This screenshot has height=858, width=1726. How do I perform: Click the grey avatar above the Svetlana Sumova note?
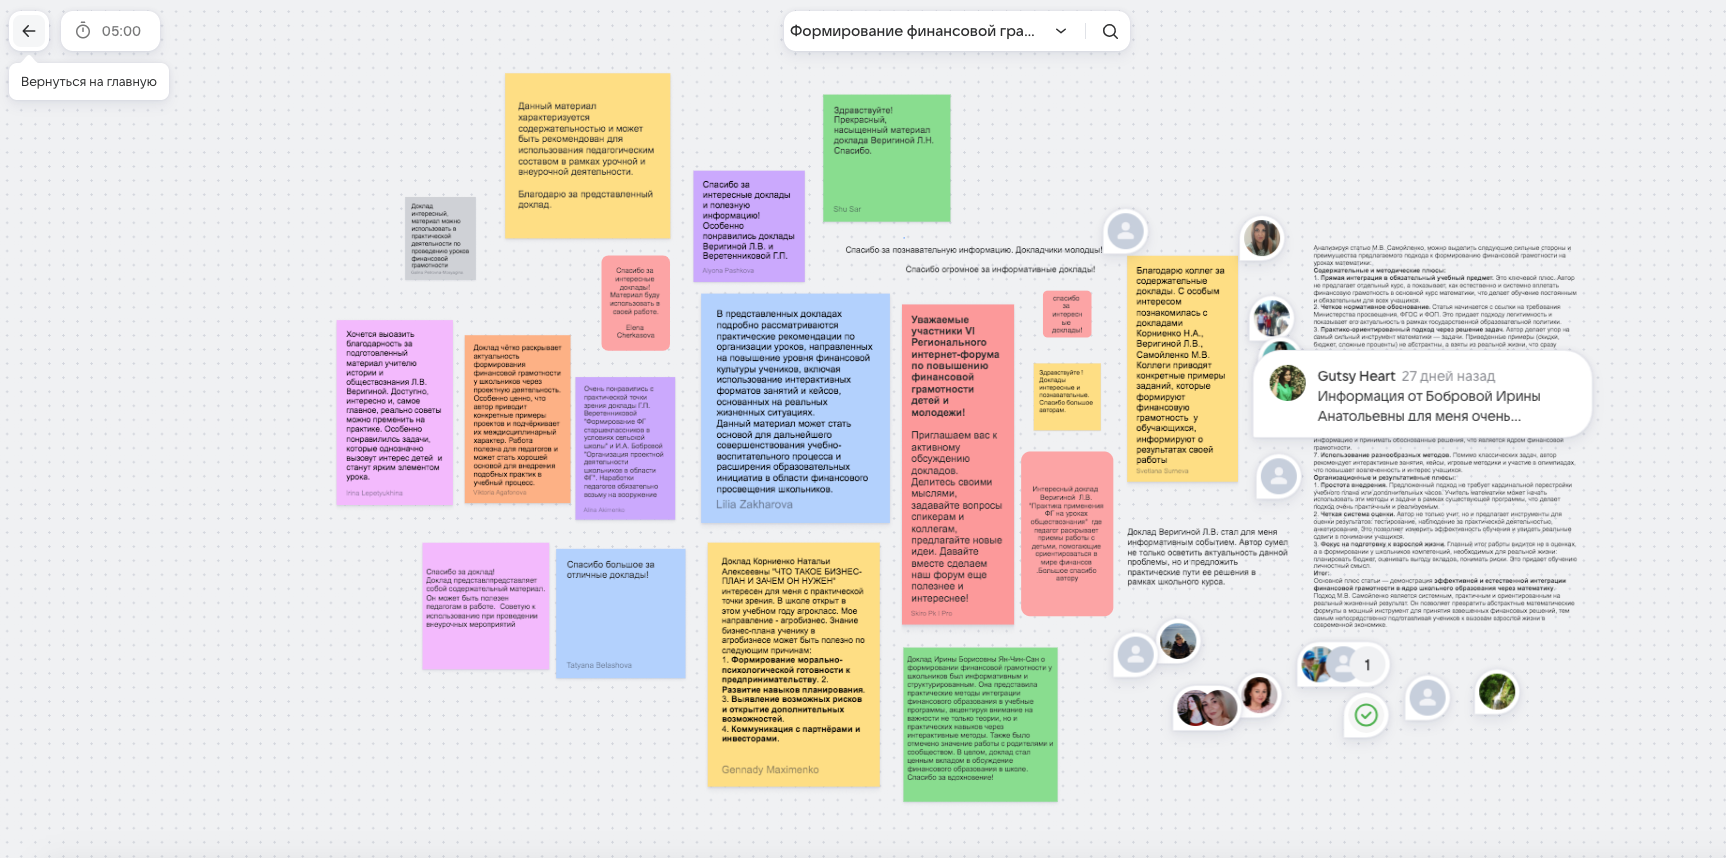tap(1125, 231)
